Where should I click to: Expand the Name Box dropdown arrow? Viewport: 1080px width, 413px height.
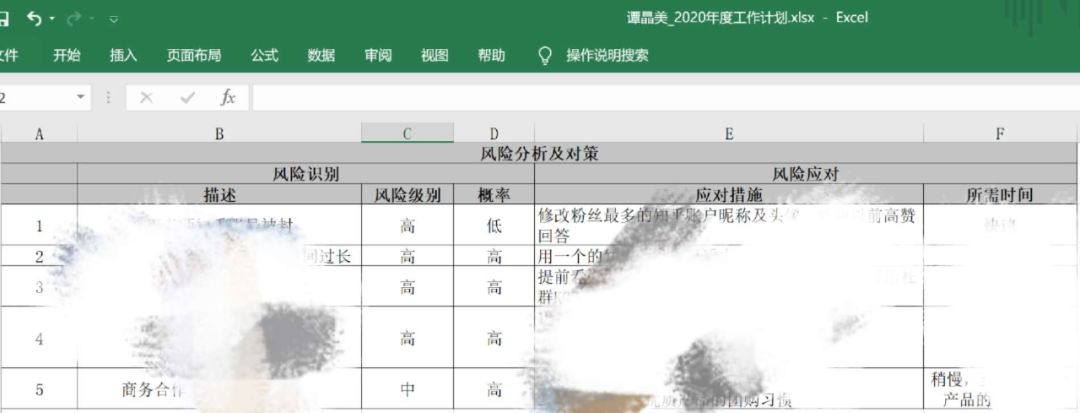81,97
